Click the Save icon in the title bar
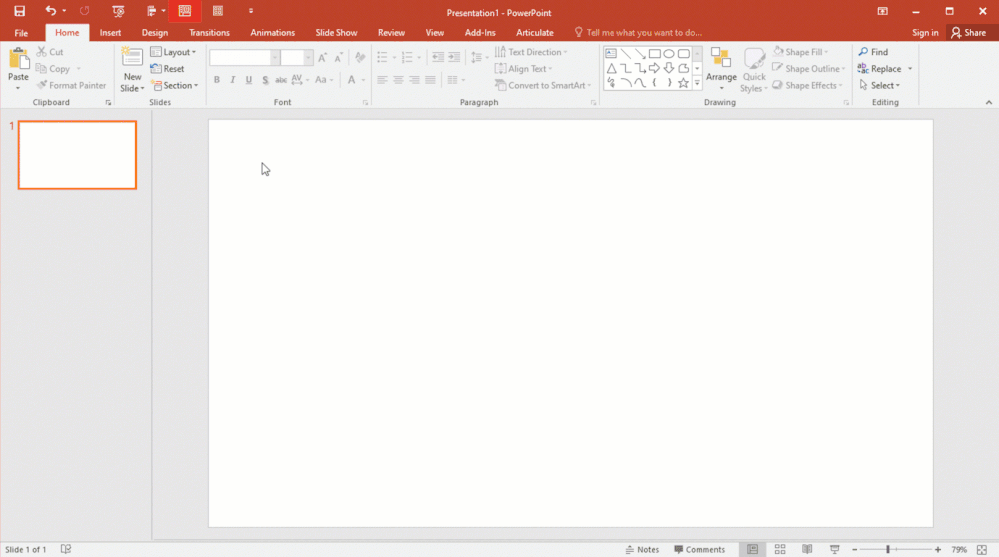999x557 pixels. point(19,11)
